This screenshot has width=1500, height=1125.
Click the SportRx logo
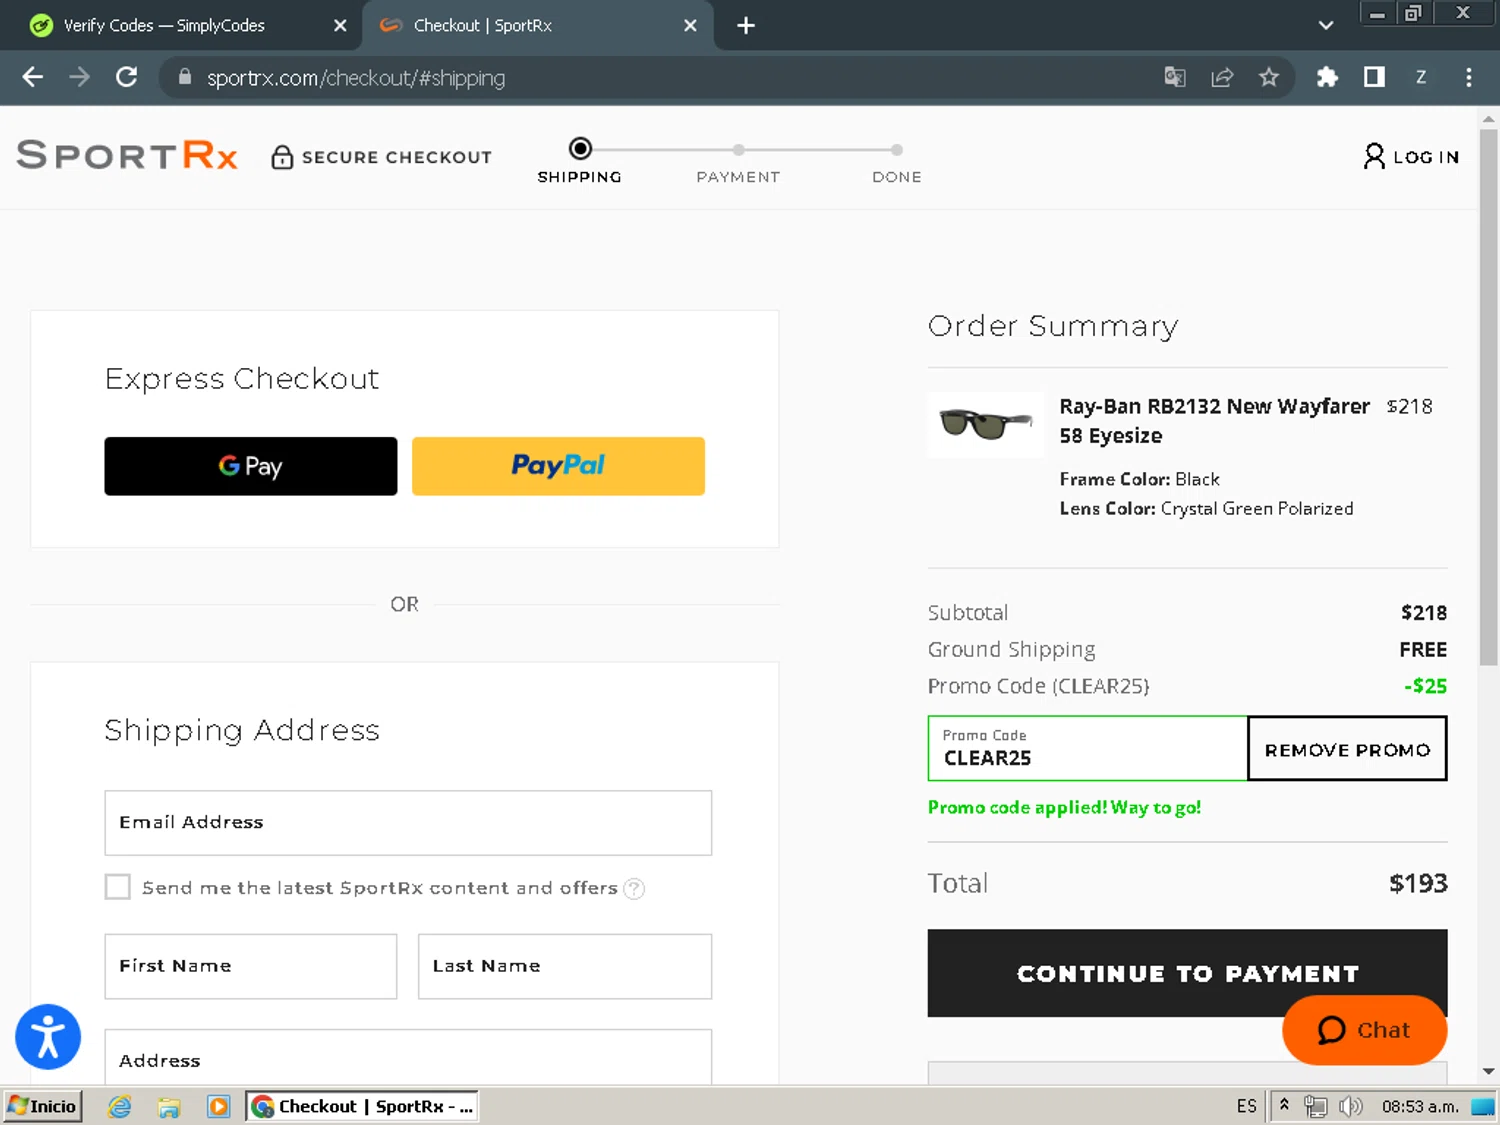[127, 155]
